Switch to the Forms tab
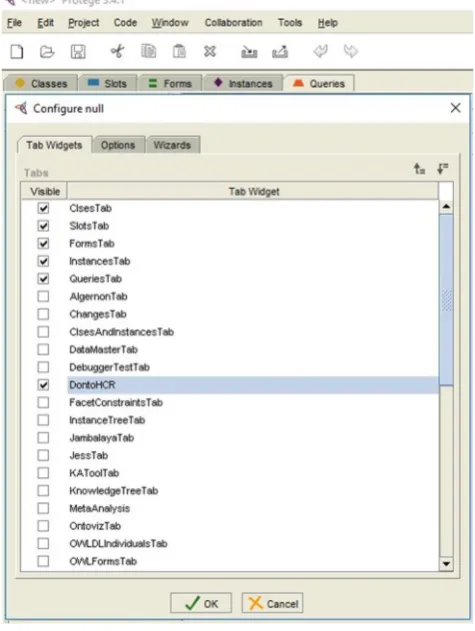This screenshot has height=631, width=475. click(x=170, y=83)
